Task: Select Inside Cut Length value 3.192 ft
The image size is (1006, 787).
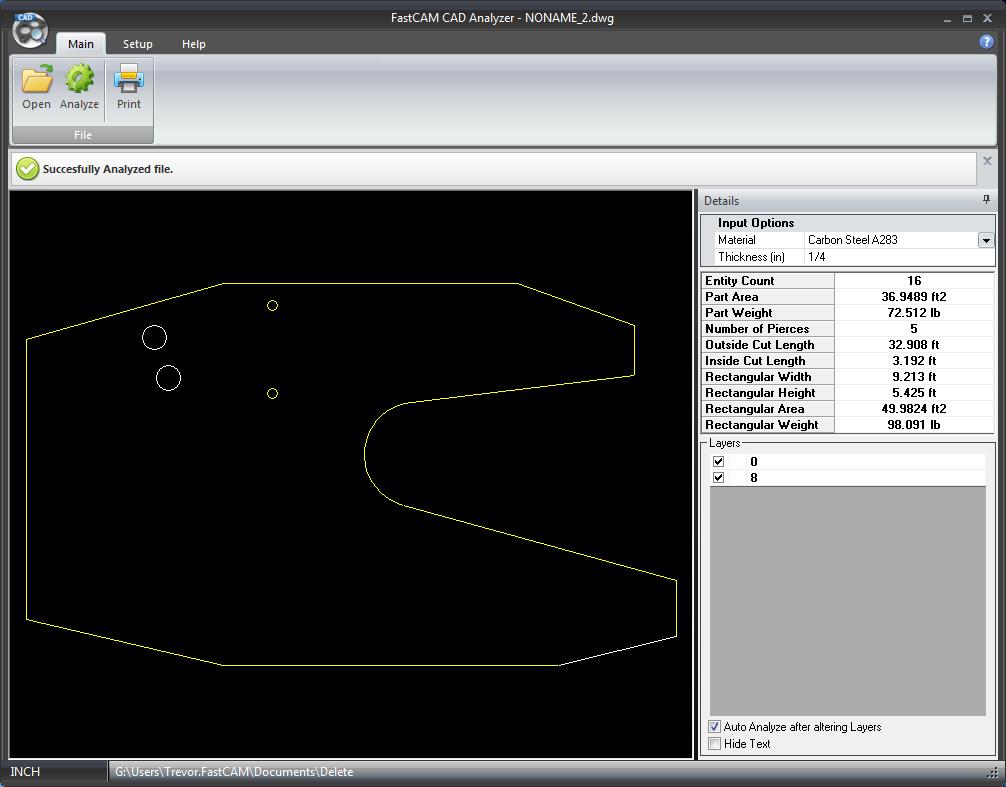Action: (x=914, y=360)
